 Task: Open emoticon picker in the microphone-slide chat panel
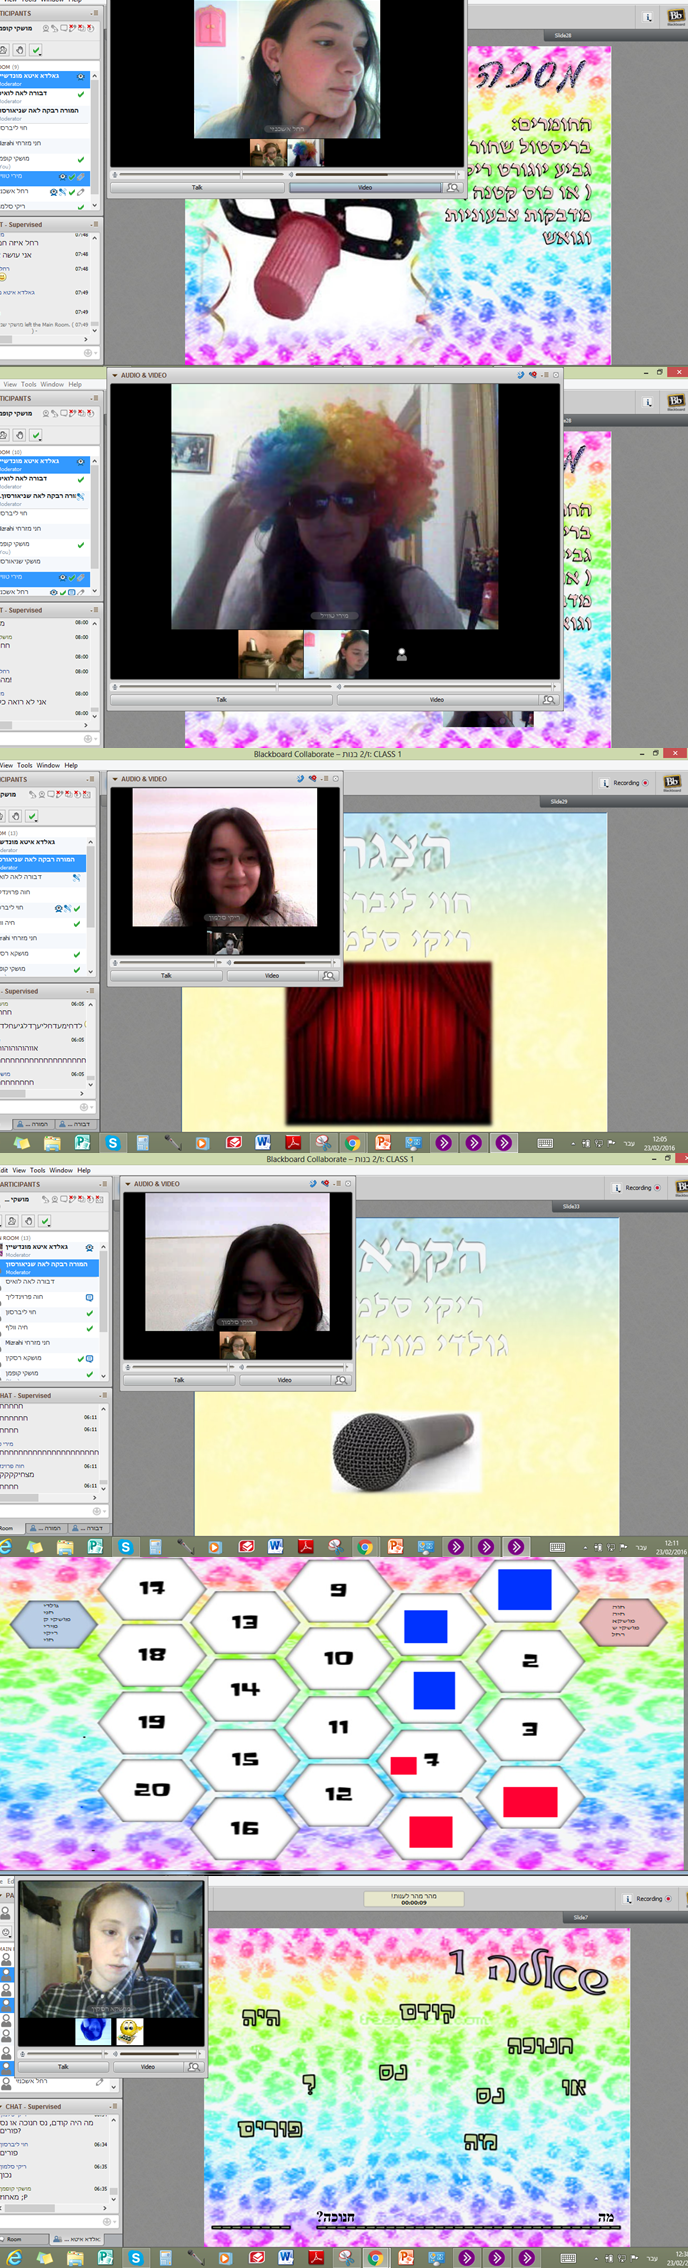[97, 1511]
